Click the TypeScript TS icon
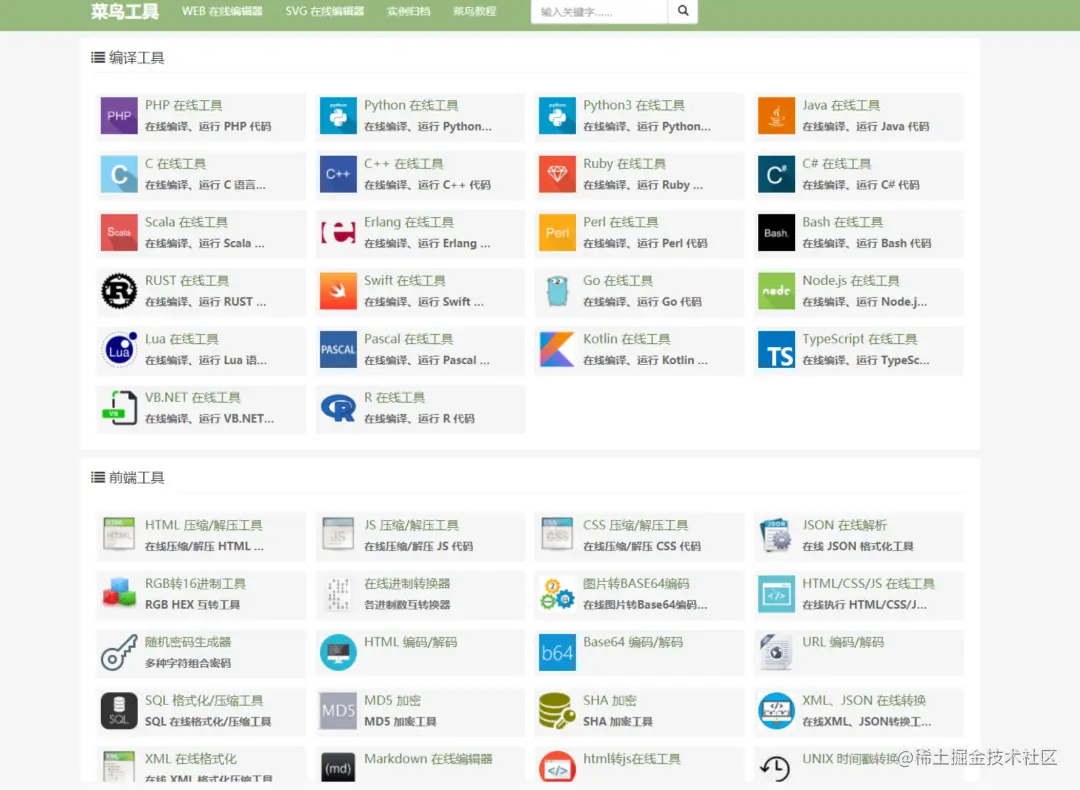Image resolution: width=1080 pixels, height=790 pixels. (x=775, y=351)
